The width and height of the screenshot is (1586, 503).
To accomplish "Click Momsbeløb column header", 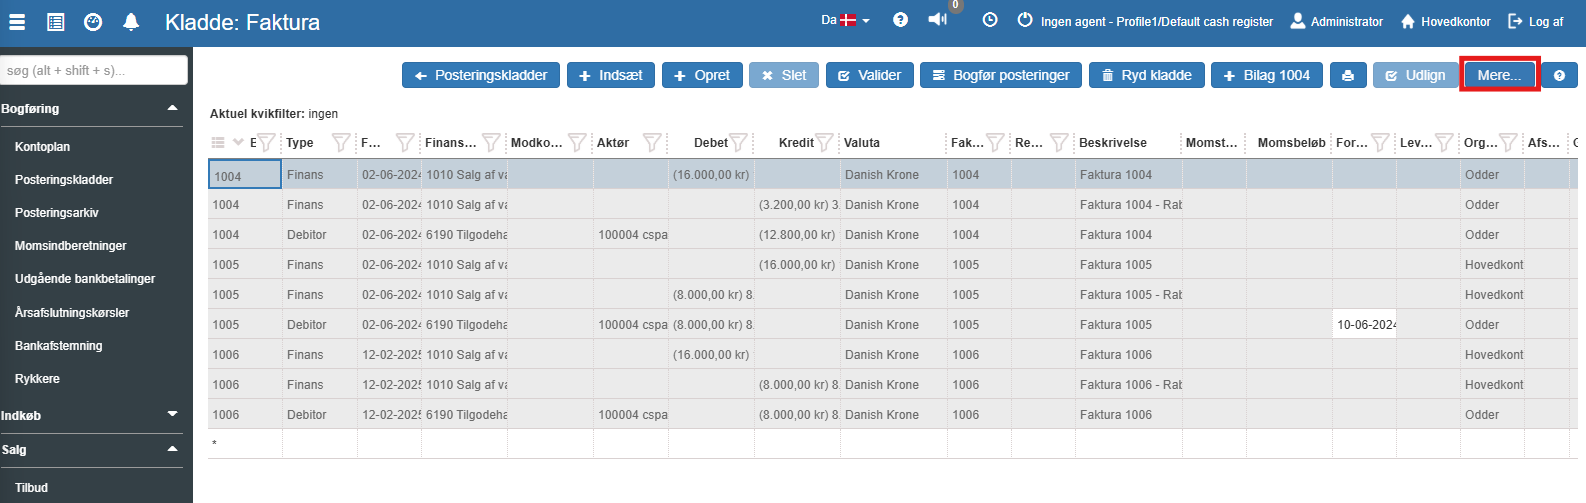I will coord(1291,143).
